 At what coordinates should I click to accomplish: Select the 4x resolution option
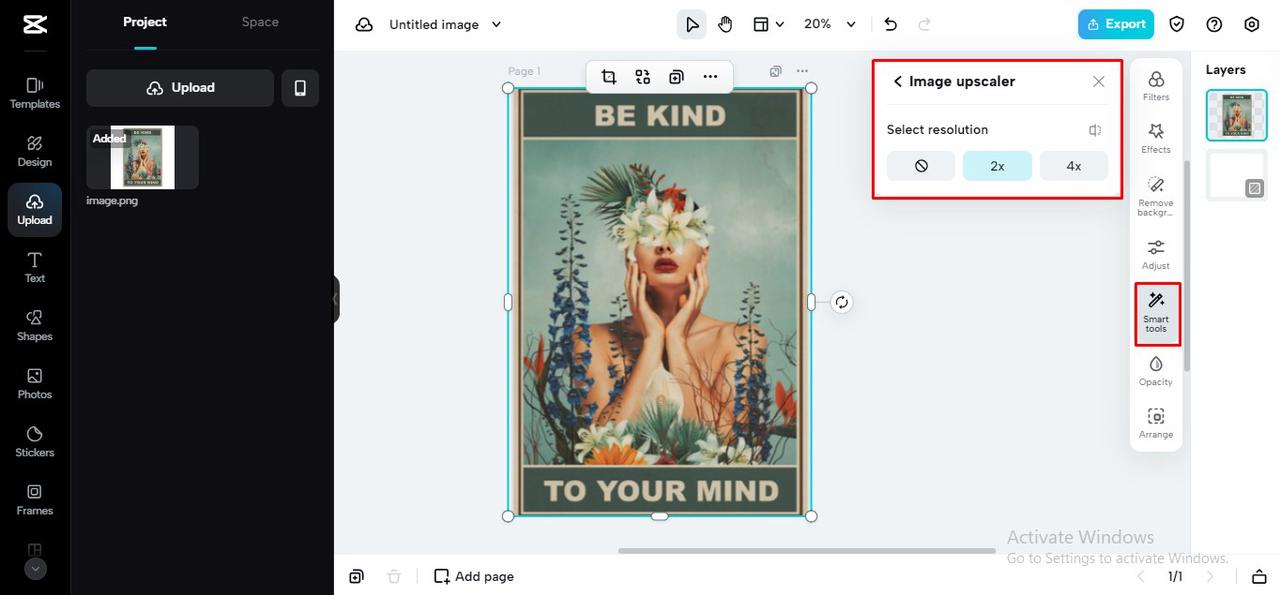point(1074,166)
